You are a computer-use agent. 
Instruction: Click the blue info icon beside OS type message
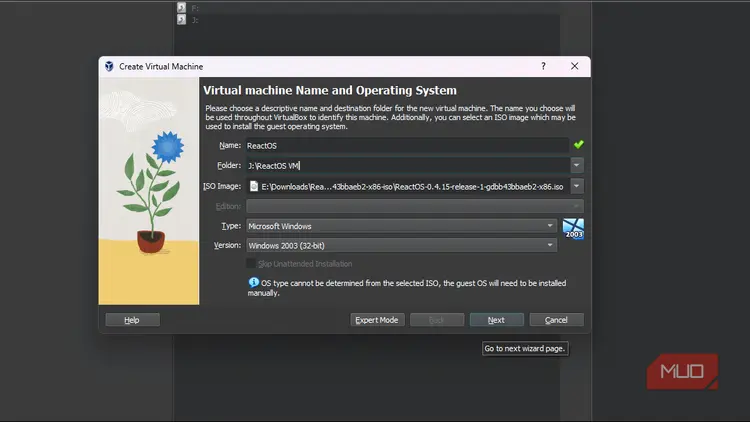click(x=254, y=282)
